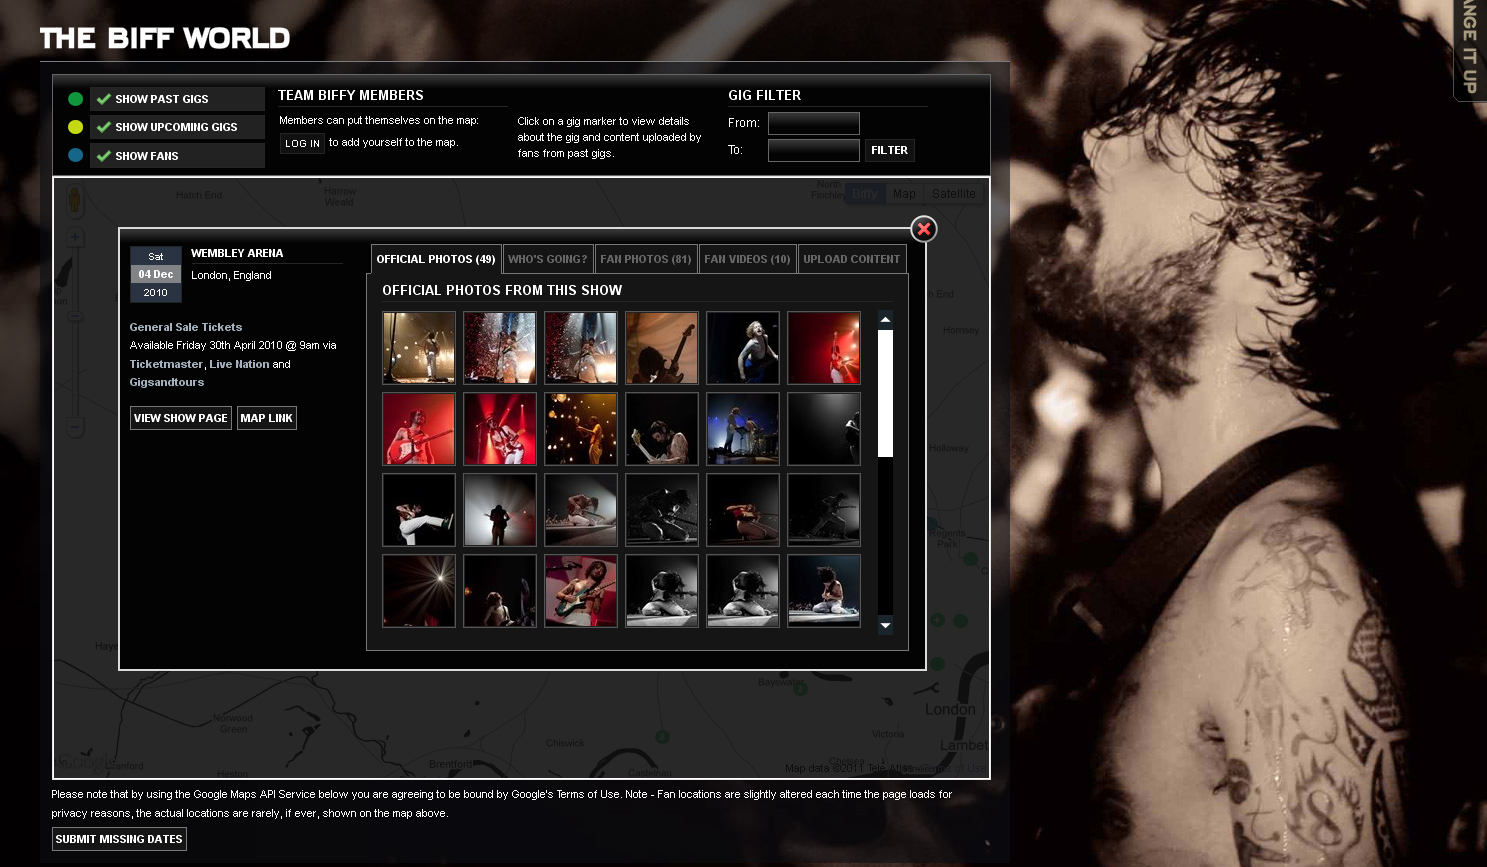Viewport: 1487px width, 867px height.
Task: Click the green past gigs legend dot
Action: pyautogui.click(x=75, y=99)
